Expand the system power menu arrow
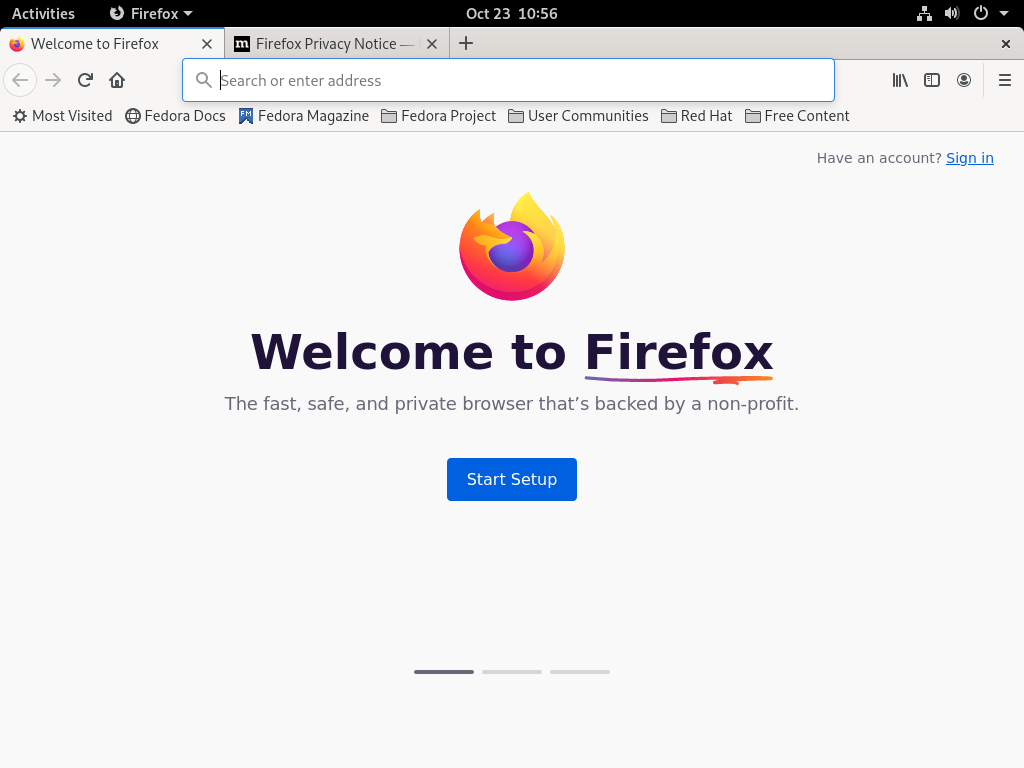 [1004, 13]
